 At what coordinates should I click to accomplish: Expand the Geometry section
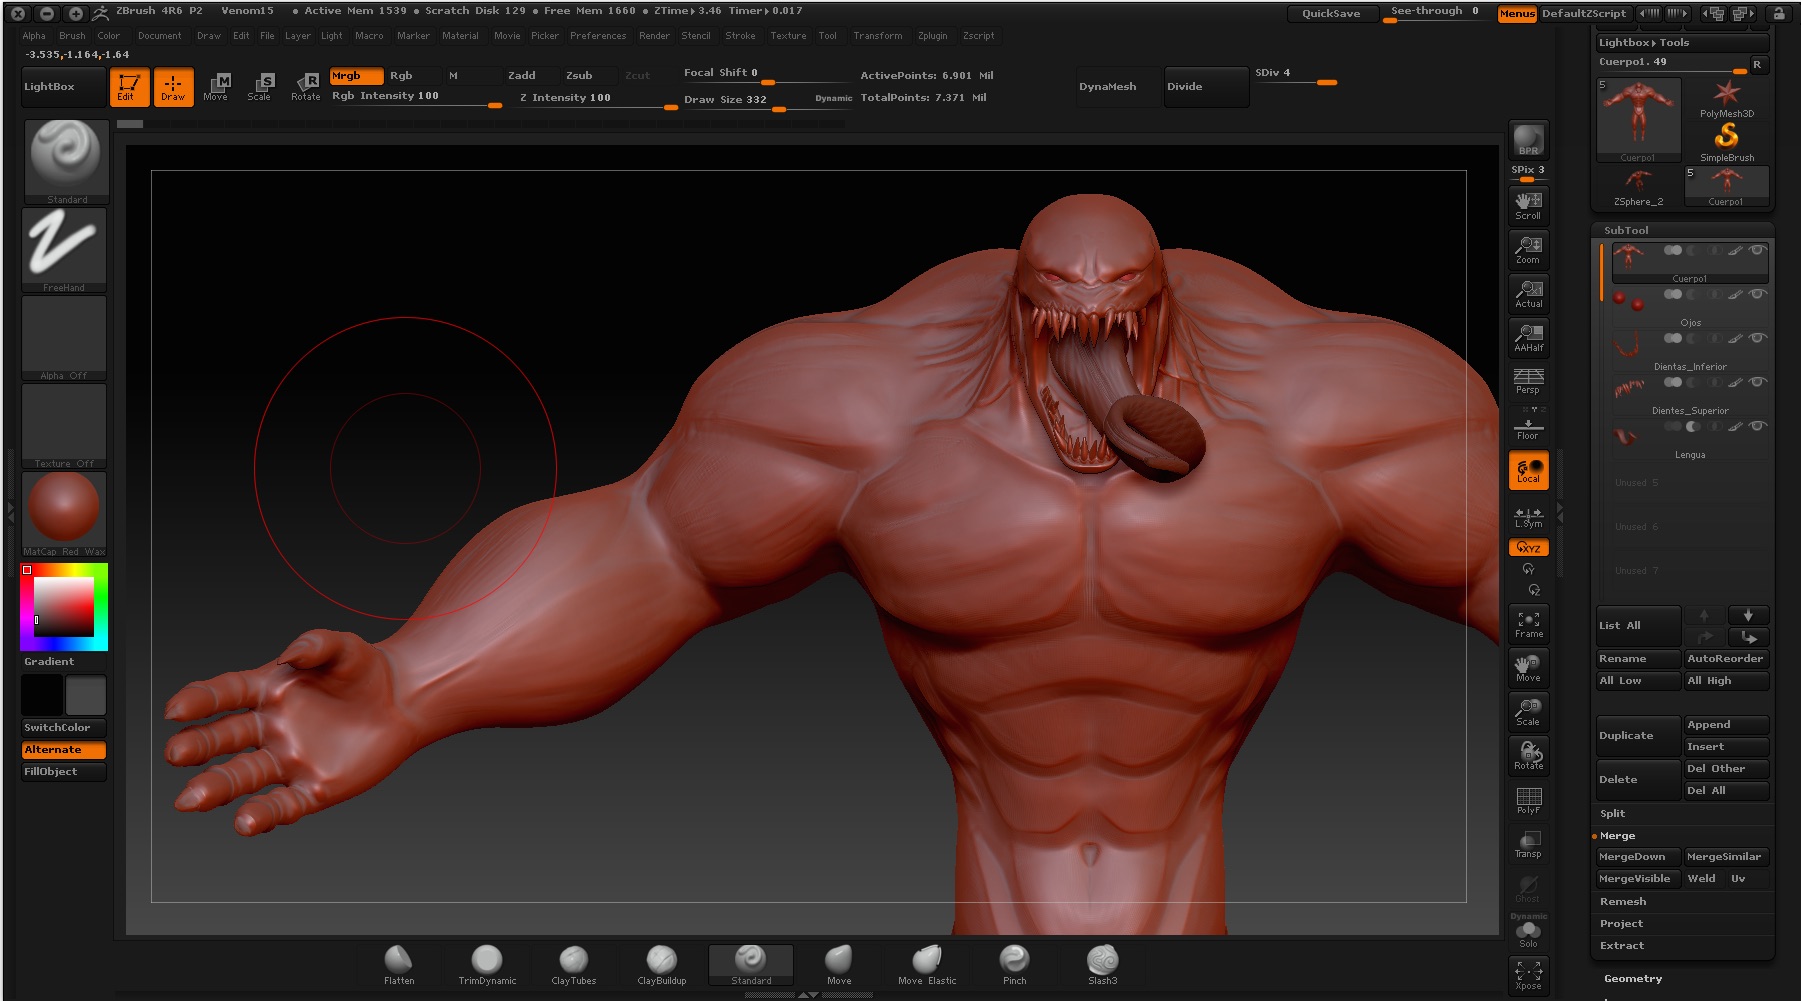point(1632,978)
